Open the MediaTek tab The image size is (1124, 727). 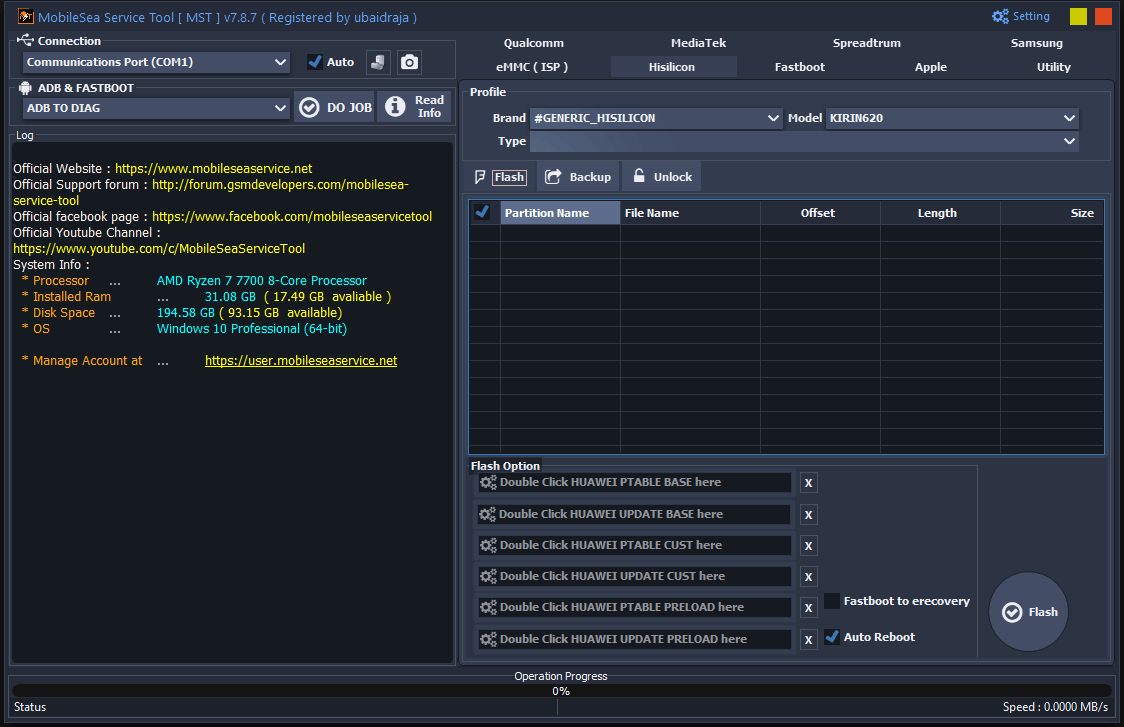click(698, 43)
